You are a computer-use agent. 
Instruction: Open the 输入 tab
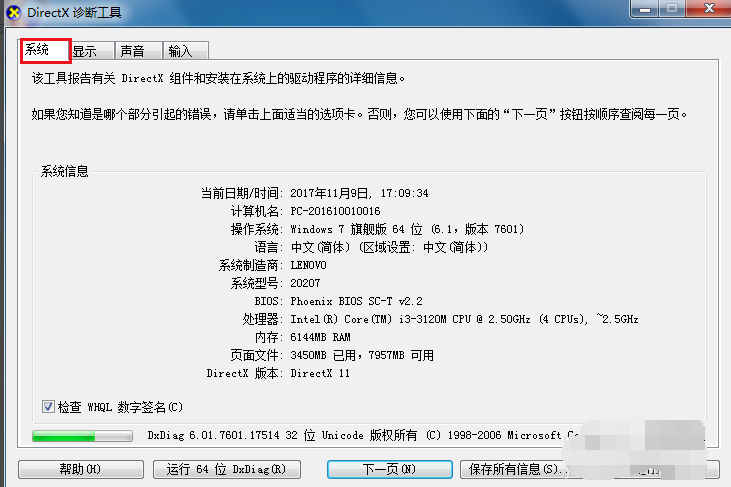(x=186, y=51)
